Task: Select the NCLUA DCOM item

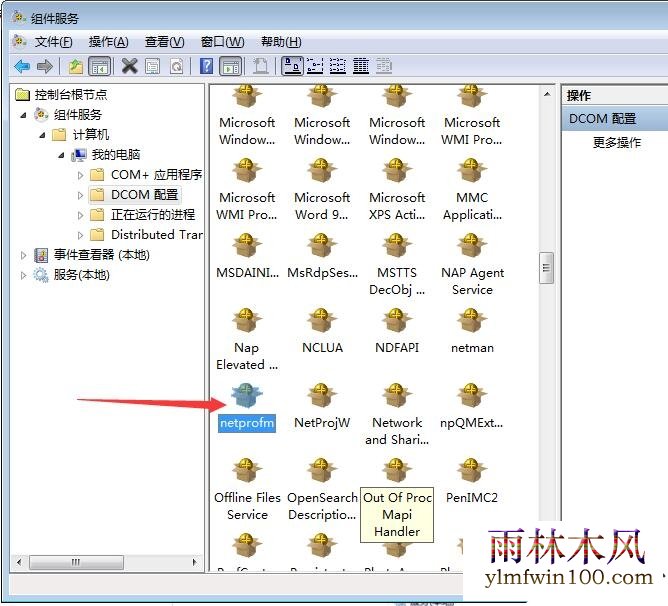Action: [x=322, y=332]
